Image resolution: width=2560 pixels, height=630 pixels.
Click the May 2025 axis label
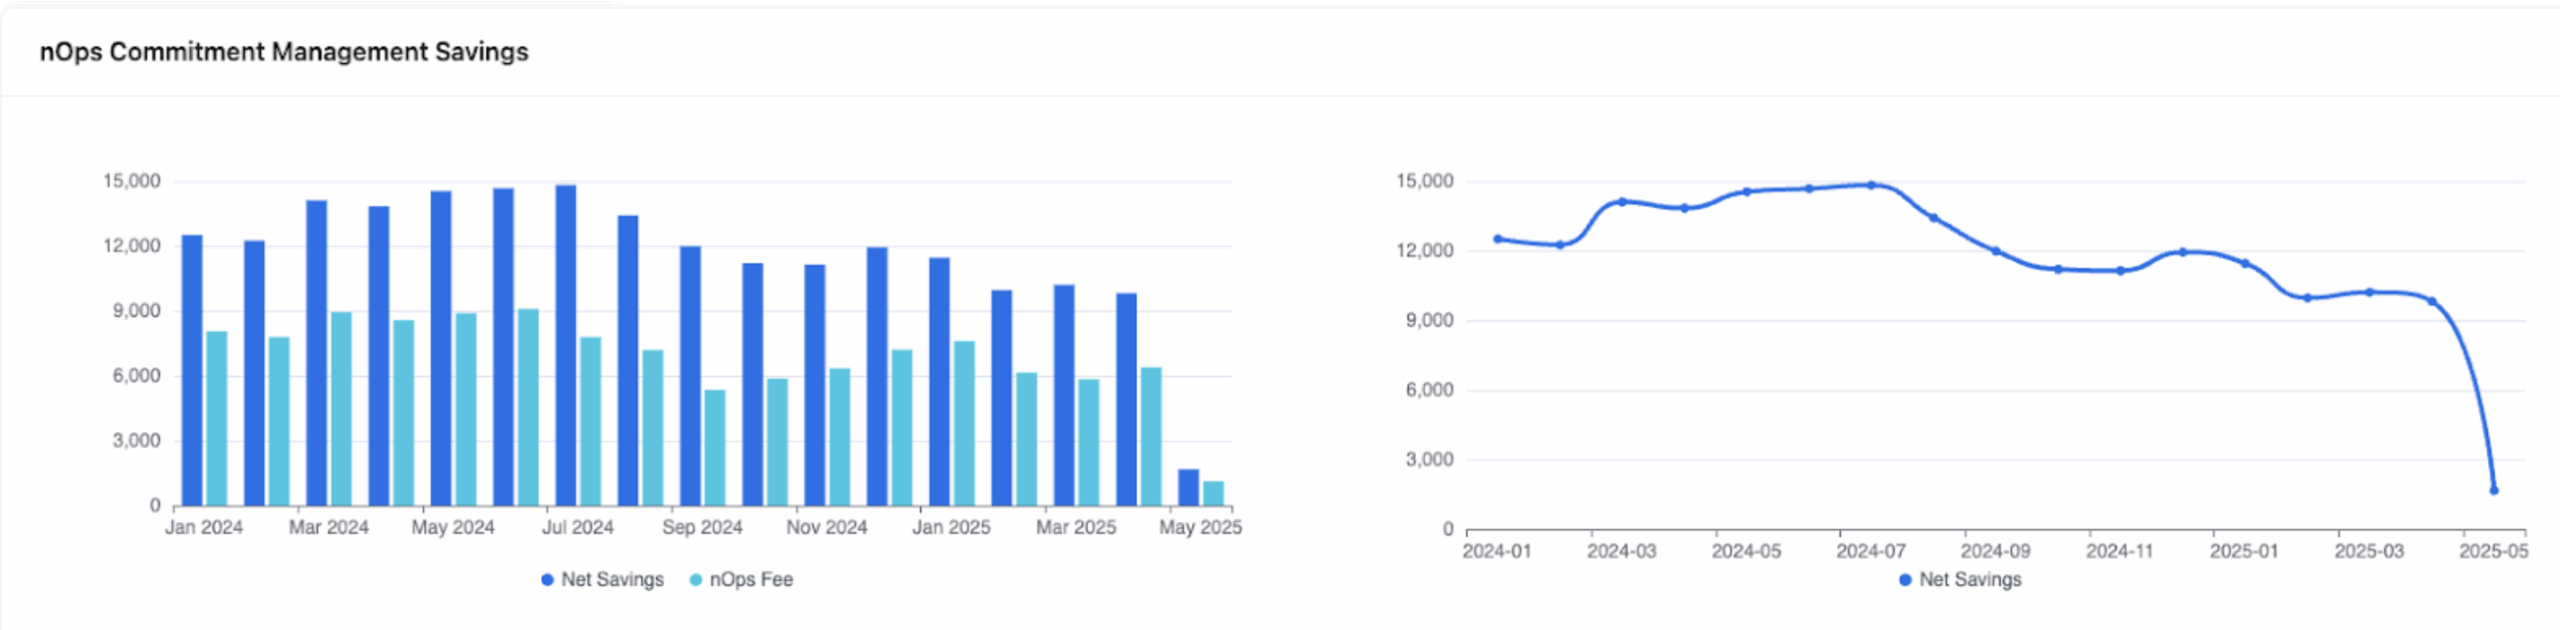[x=1200, y=527]
